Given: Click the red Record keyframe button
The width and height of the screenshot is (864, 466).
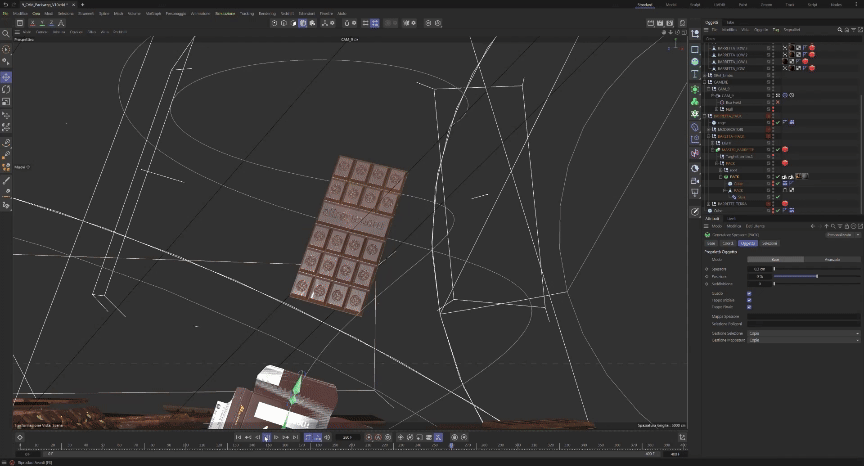Looking at the screenshot, I should tap(369, 437).
